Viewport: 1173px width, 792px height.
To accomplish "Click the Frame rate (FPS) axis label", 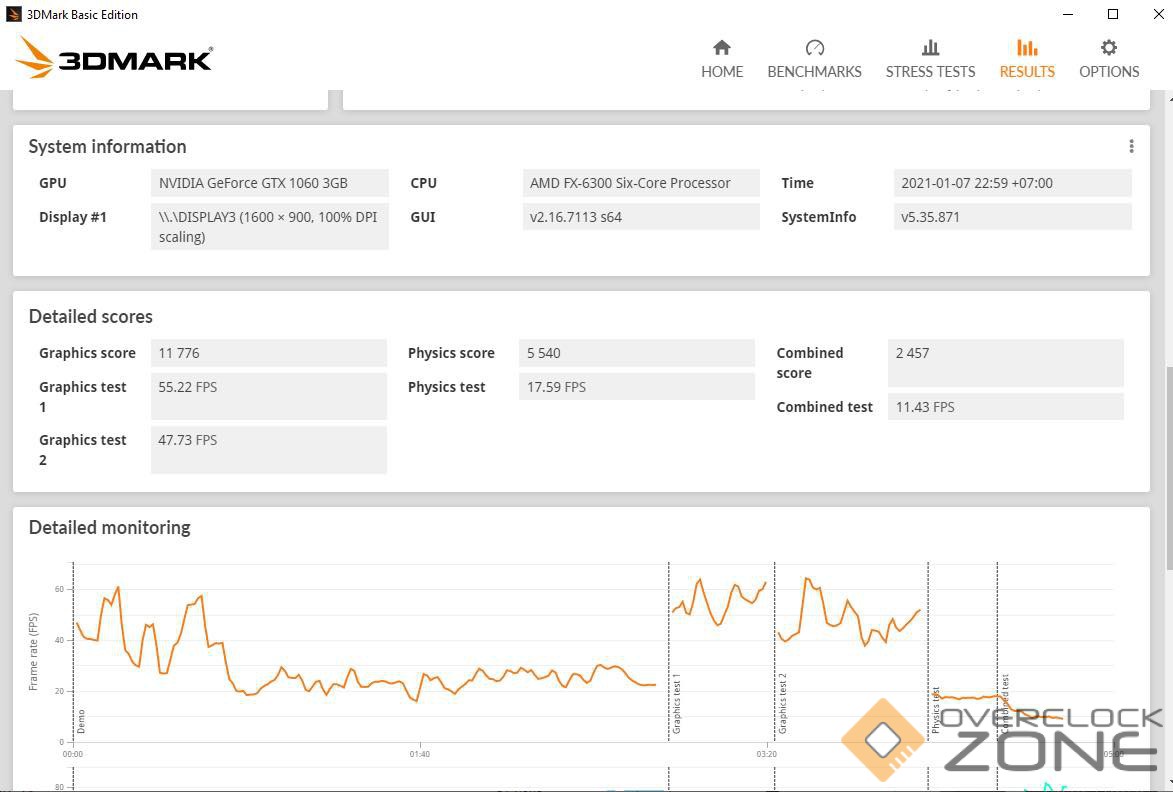I will pyautogui.click(x=33, y=651).
